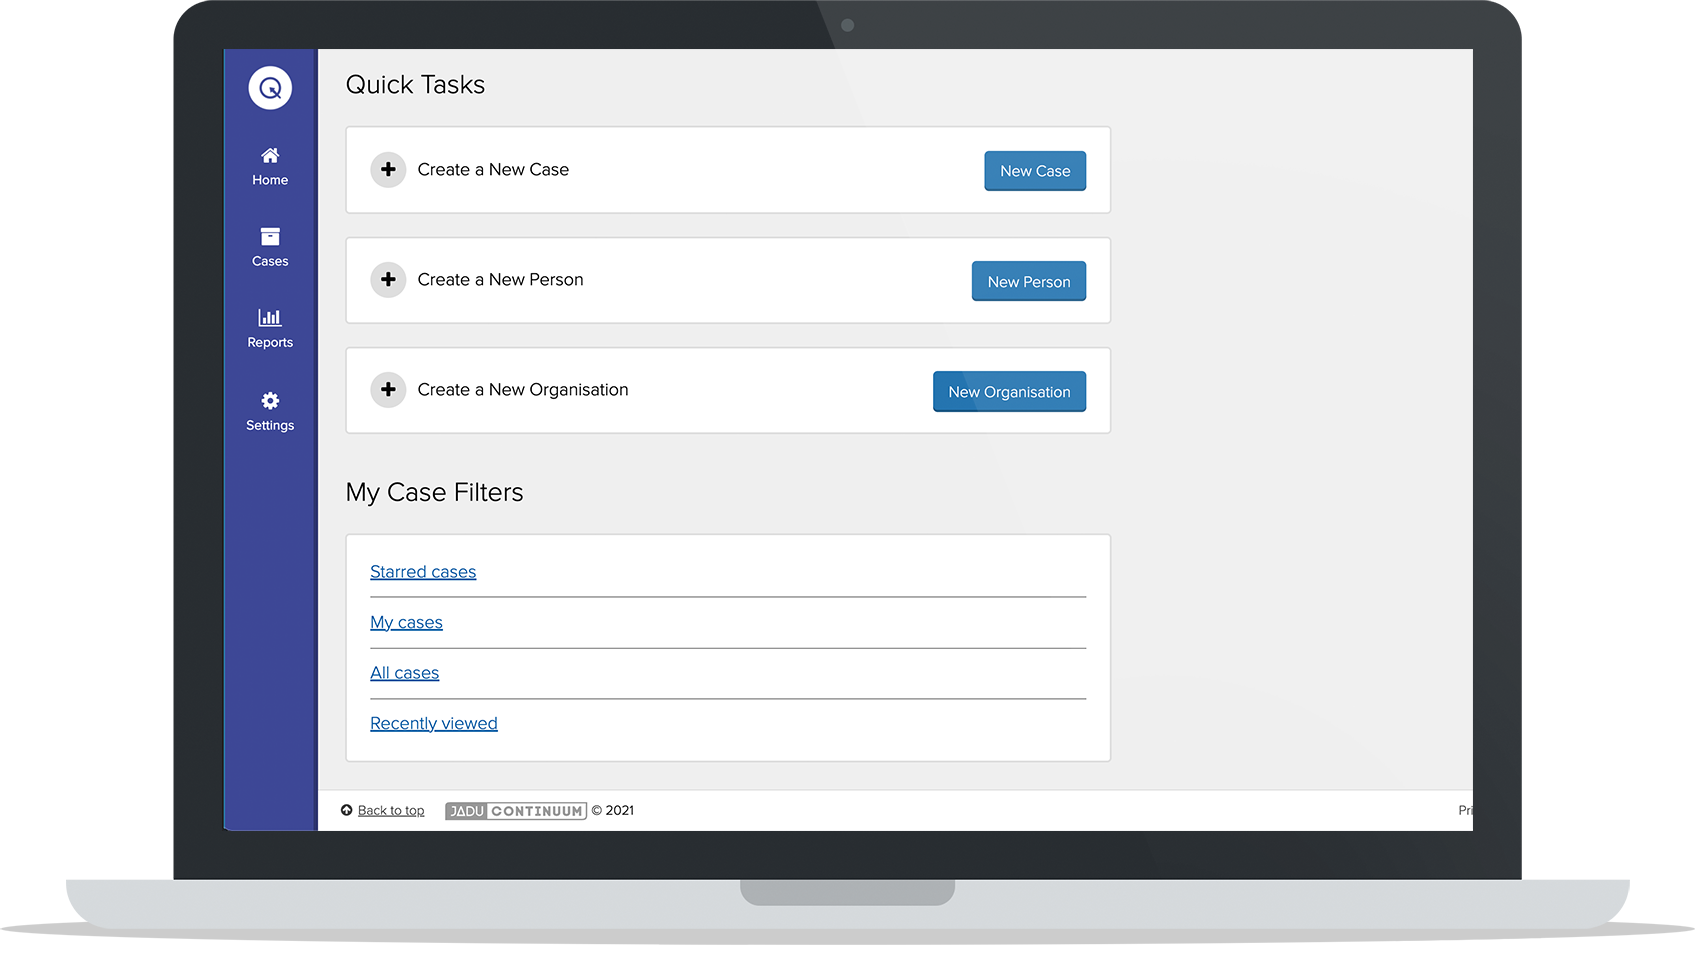View the All cases filter link
Viewport: 1695px width, 968px height.
(404, 673)
